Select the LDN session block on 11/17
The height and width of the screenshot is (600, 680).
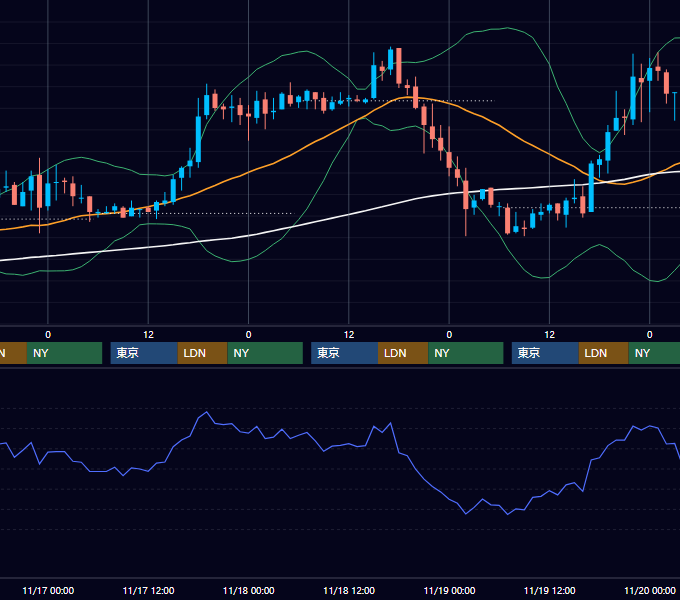203,353
